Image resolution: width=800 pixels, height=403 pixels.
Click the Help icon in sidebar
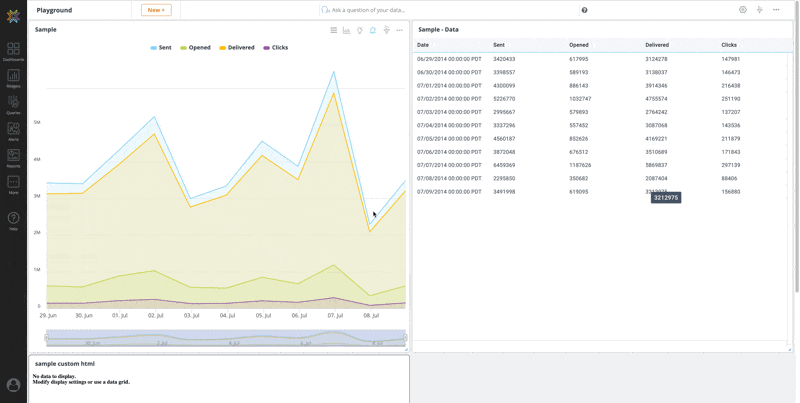[x=13, y=219]
